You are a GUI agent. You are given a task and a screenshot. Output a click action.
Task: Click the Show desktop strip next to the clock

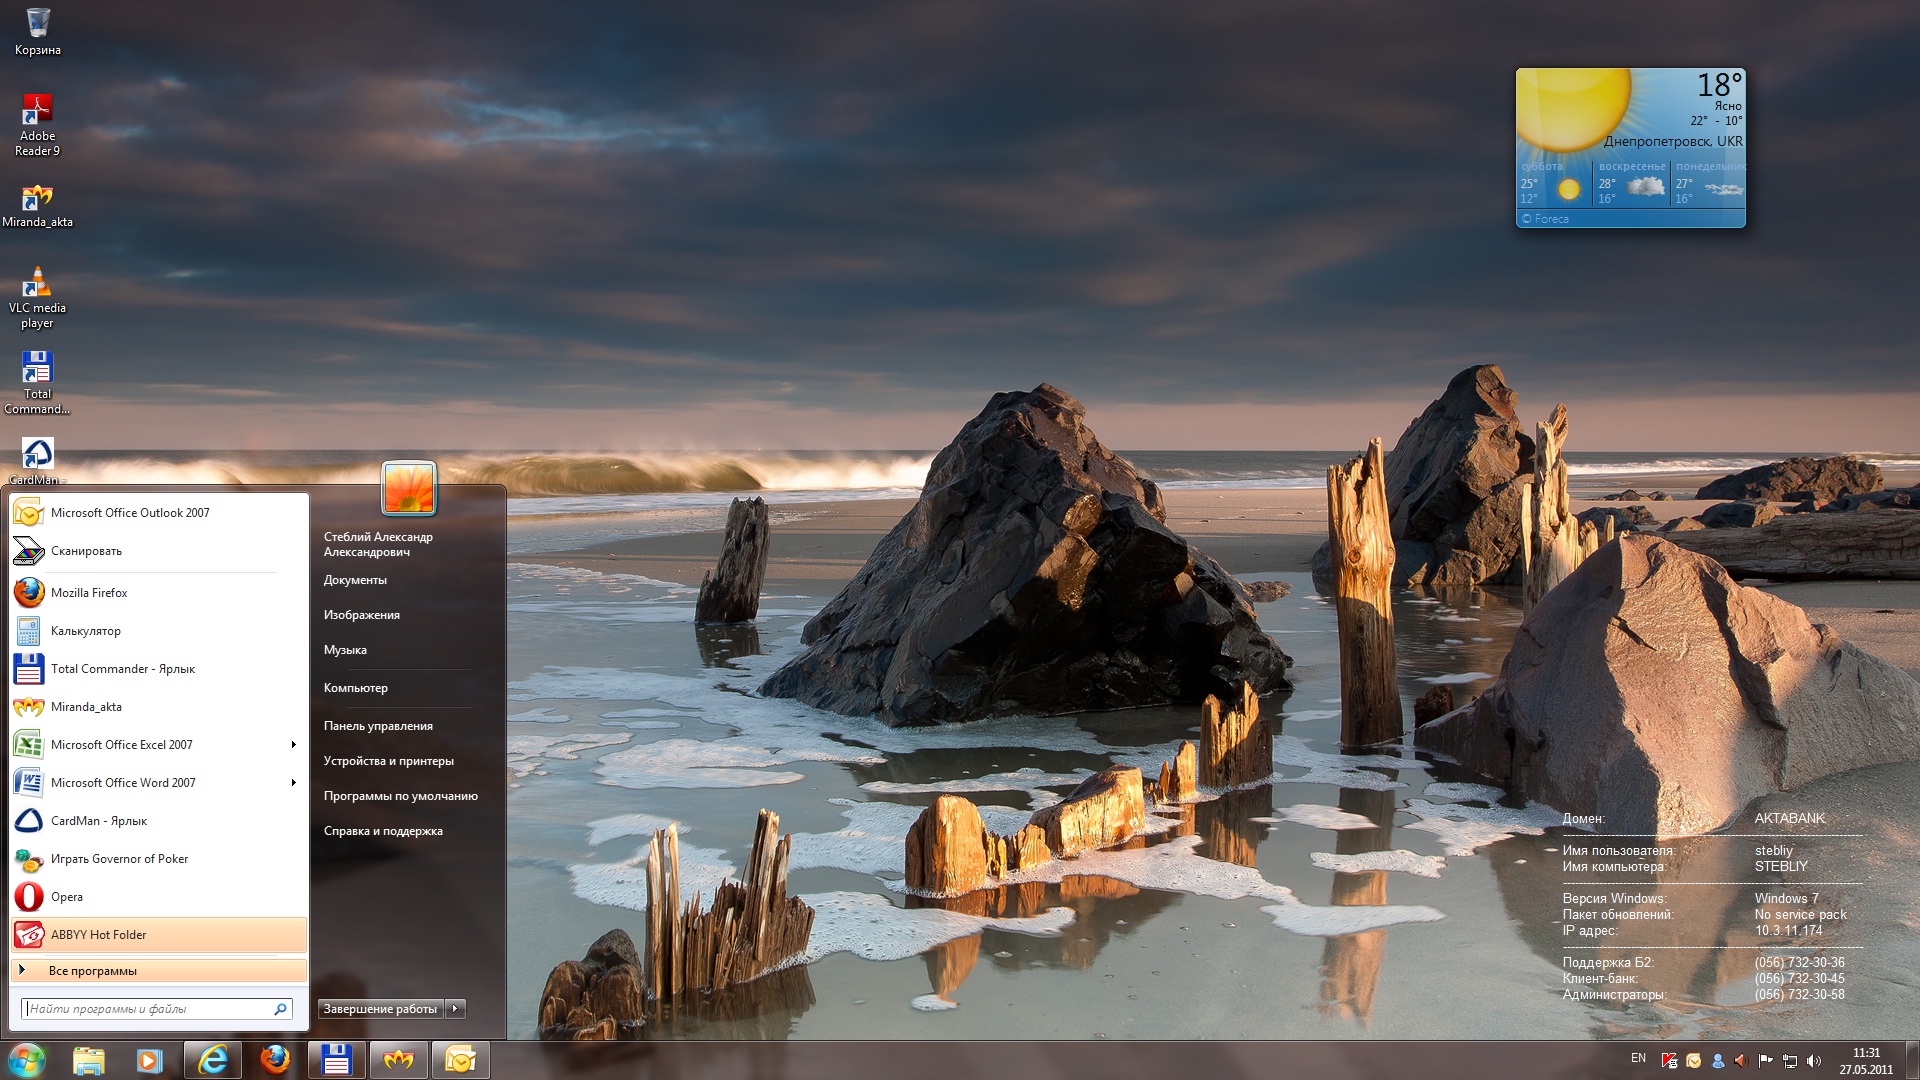pyautogui.click(x=1912, y=1061)
